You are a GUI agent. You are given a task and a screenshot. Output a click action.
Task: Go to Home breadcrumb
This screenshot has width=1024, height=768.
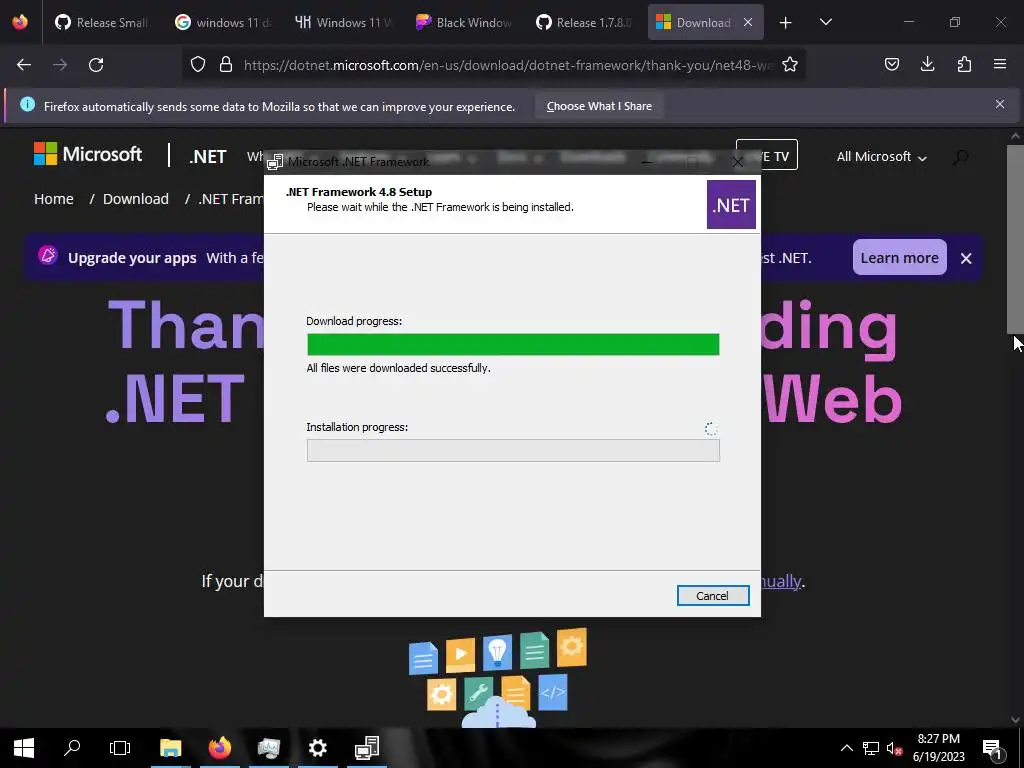tap(54, 199)
